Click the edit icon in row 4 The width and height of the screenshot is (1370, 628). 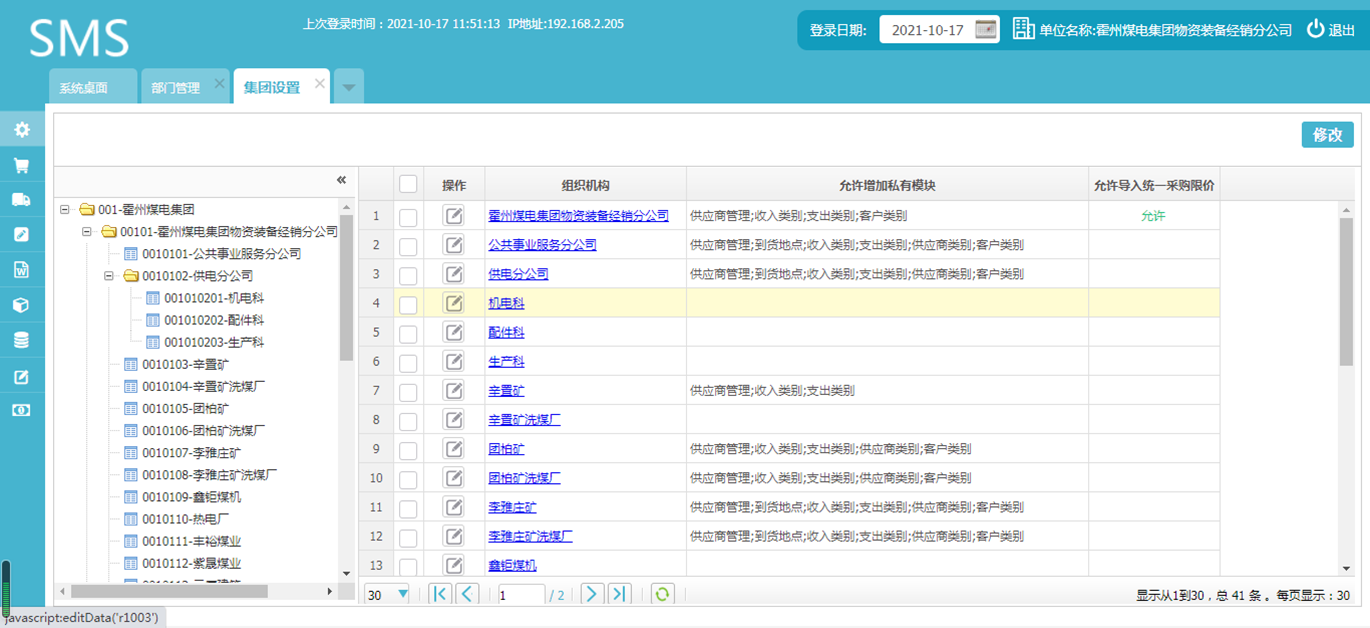click(x=454, y=303)
